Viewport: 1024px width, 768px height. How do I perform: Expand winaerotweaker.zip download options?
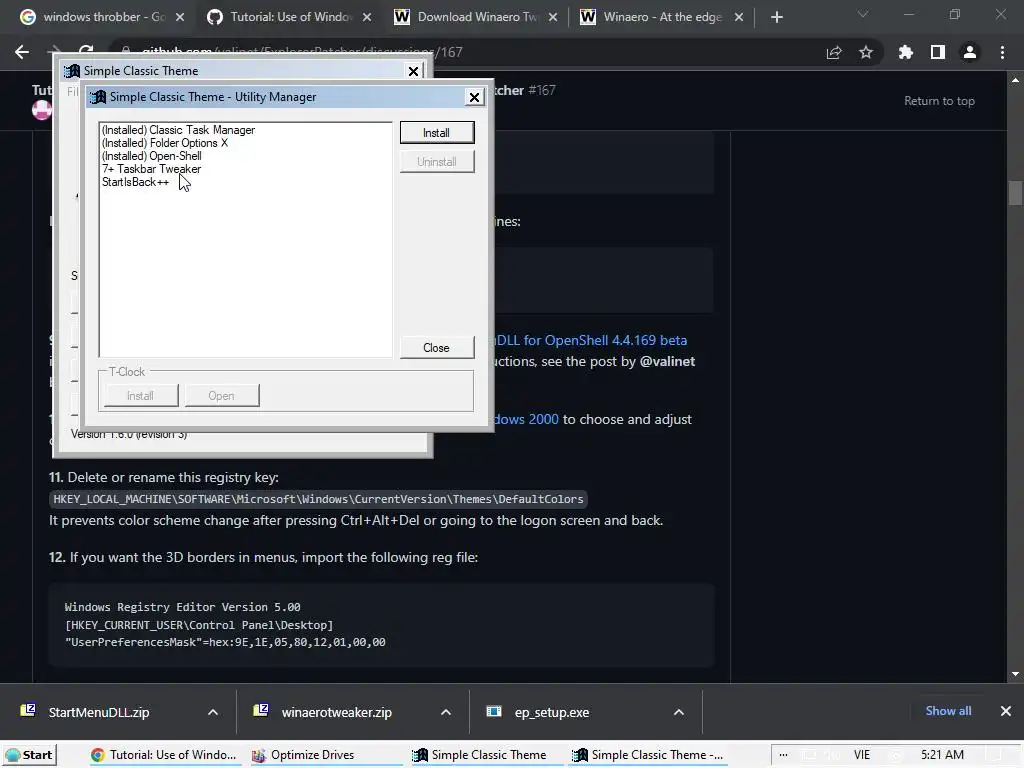click(445, 712)
